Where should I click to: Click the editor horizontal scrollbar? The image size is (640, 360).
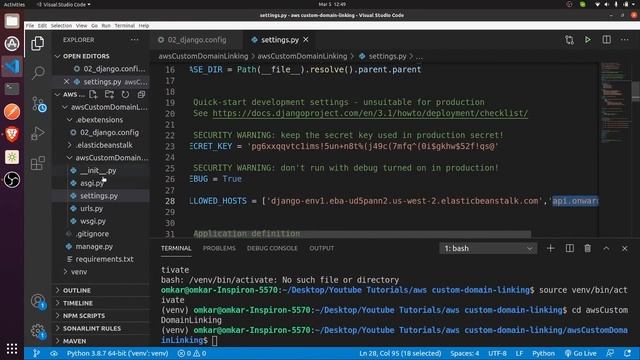[362, 234]
